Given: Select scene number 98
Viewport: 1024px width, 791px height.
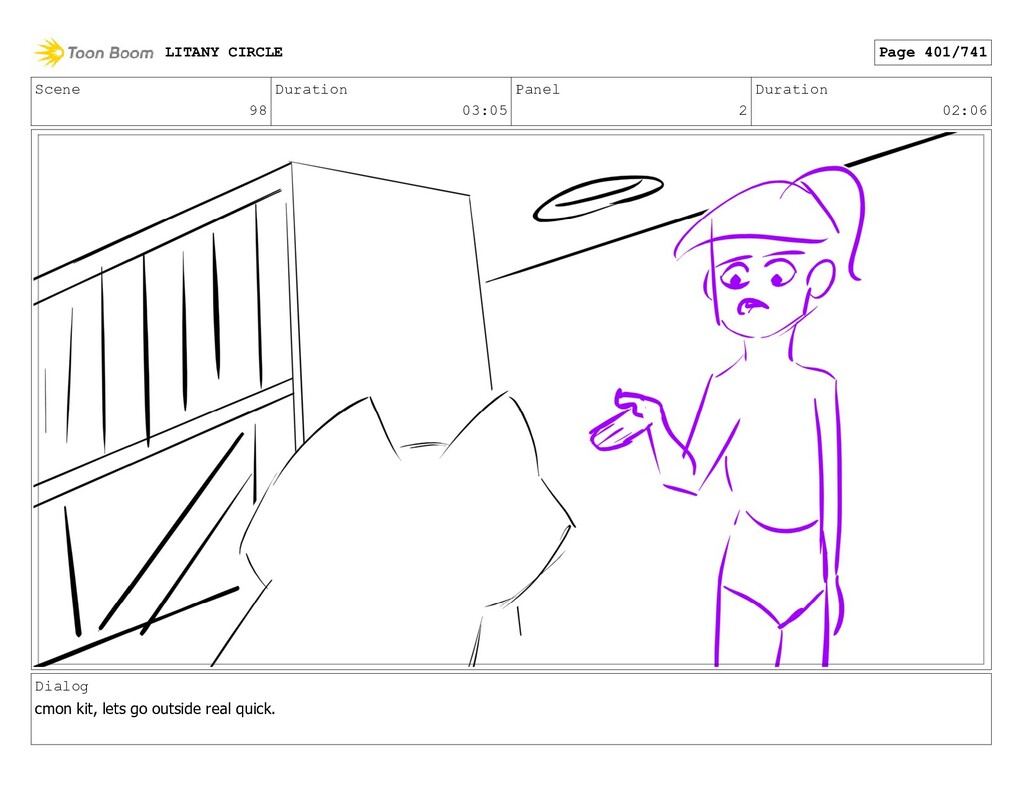Looking at the screenshot, I should pos(258,110).
